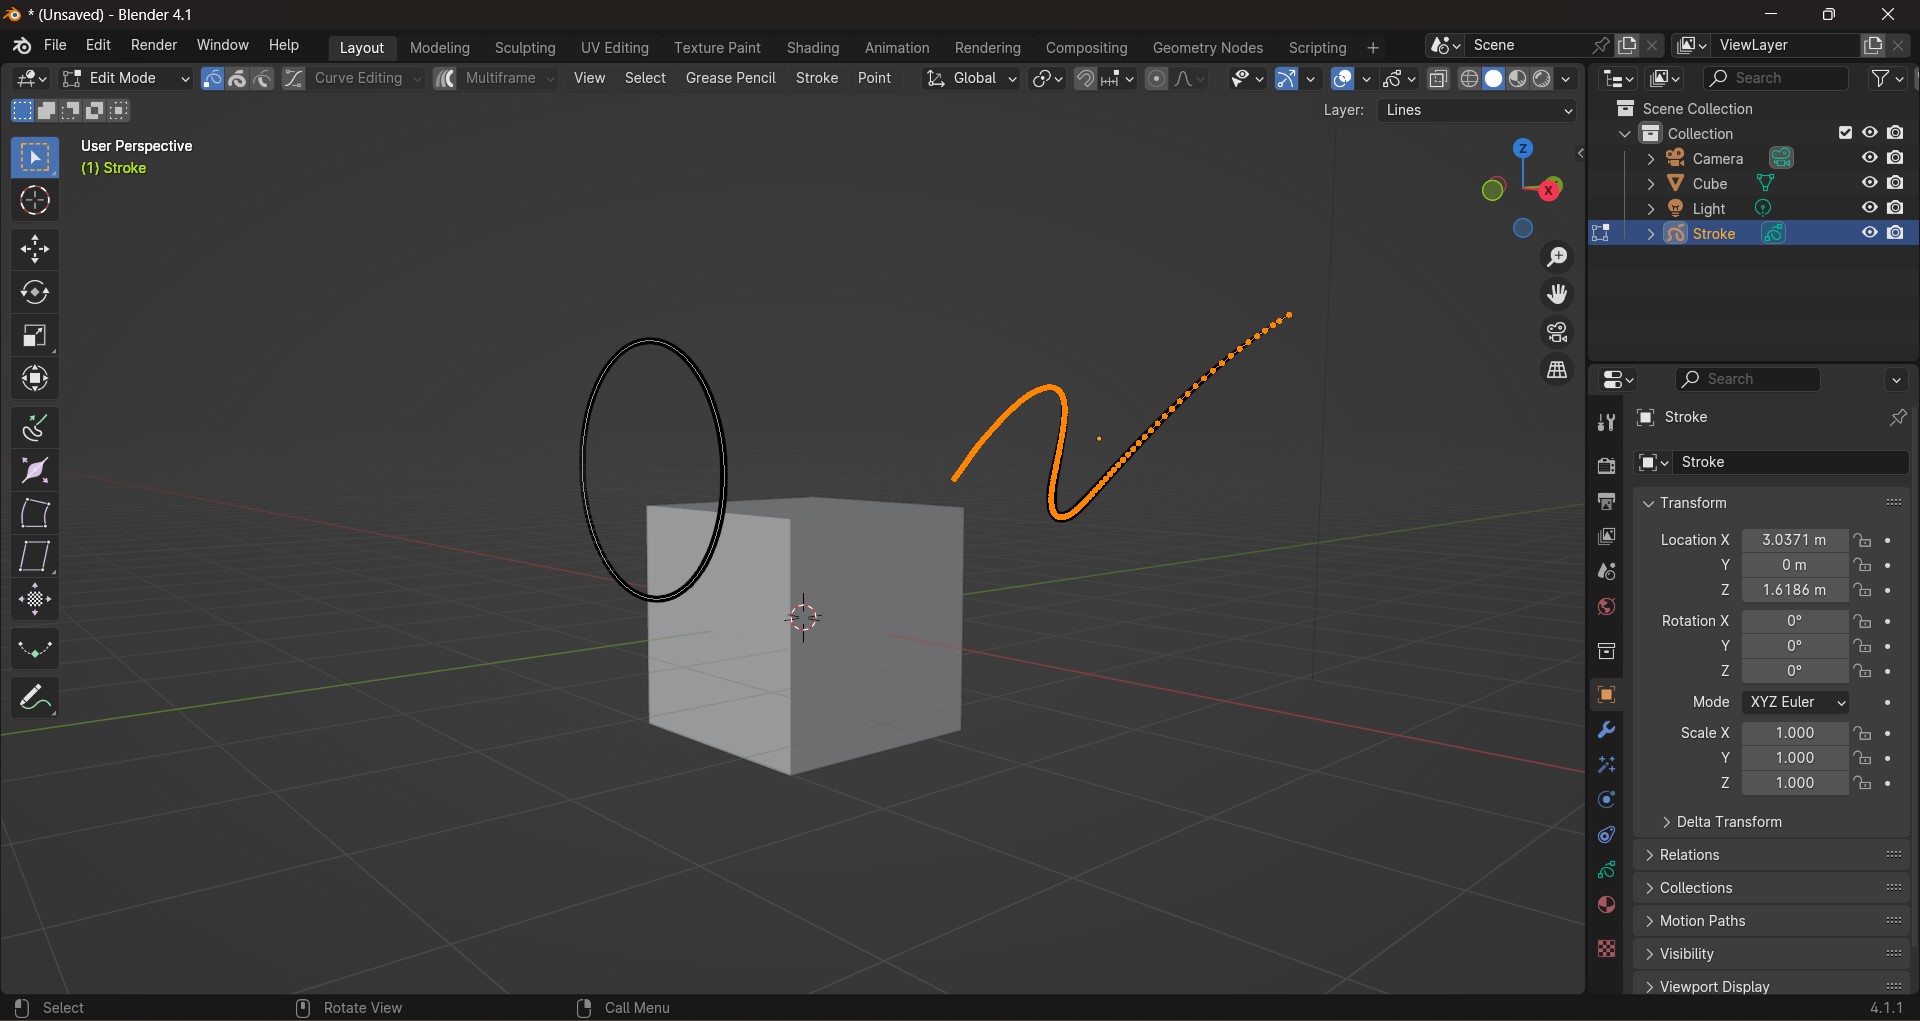Expand the Collections panel

(x=1772, y=888)
